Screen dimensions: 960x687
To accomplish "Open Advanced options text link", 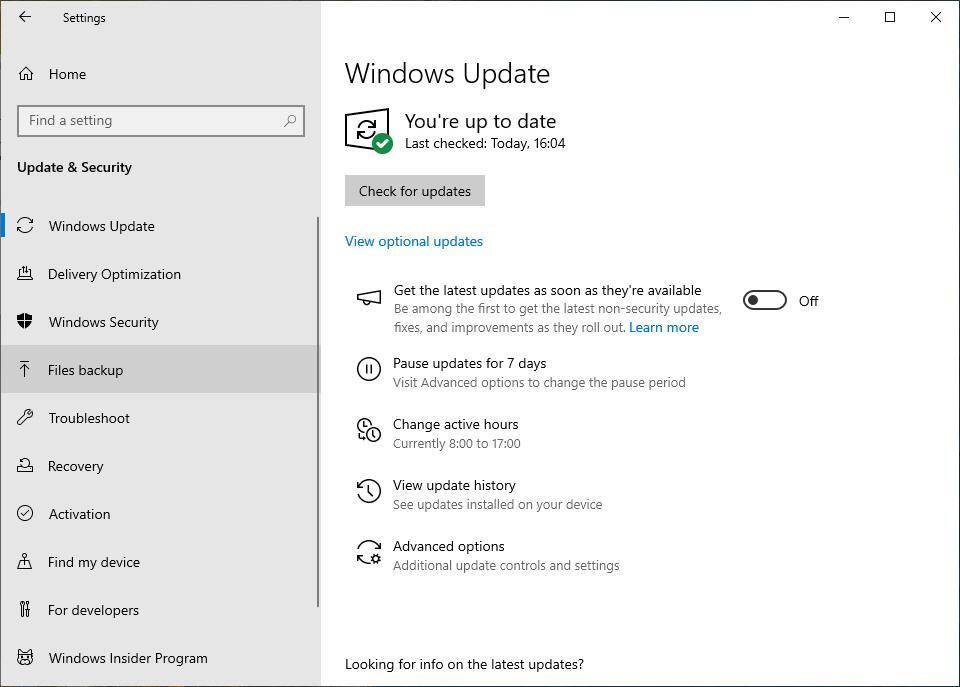I will pyautogui.click(x=449, y=546).
